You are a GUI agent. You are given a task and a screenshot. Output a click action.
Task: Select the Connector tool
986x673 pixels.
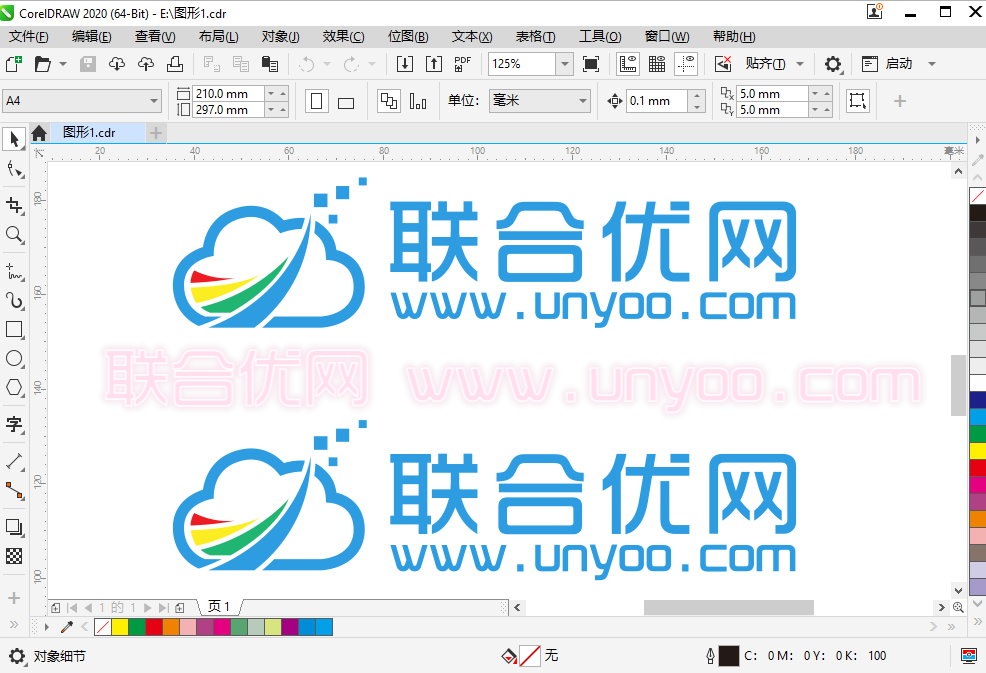point(14,490)
